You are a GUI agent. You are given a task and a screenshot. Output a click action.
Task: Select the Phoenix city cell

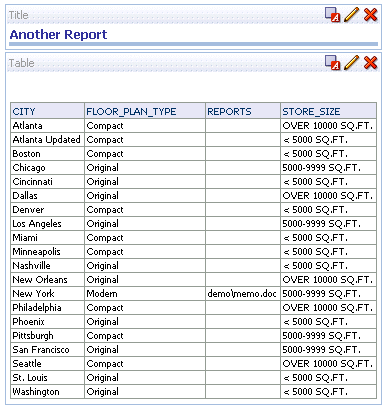click(47, 322)
